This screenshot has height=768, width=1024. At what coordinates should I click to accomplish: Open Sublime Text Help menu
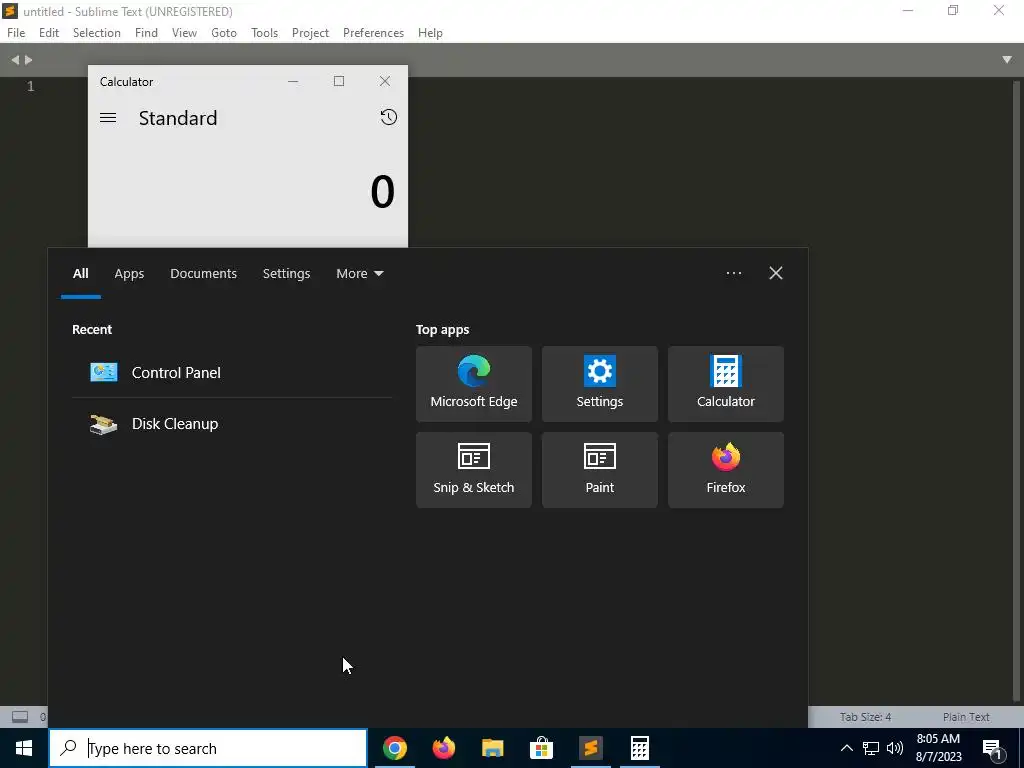pos(430,33)
